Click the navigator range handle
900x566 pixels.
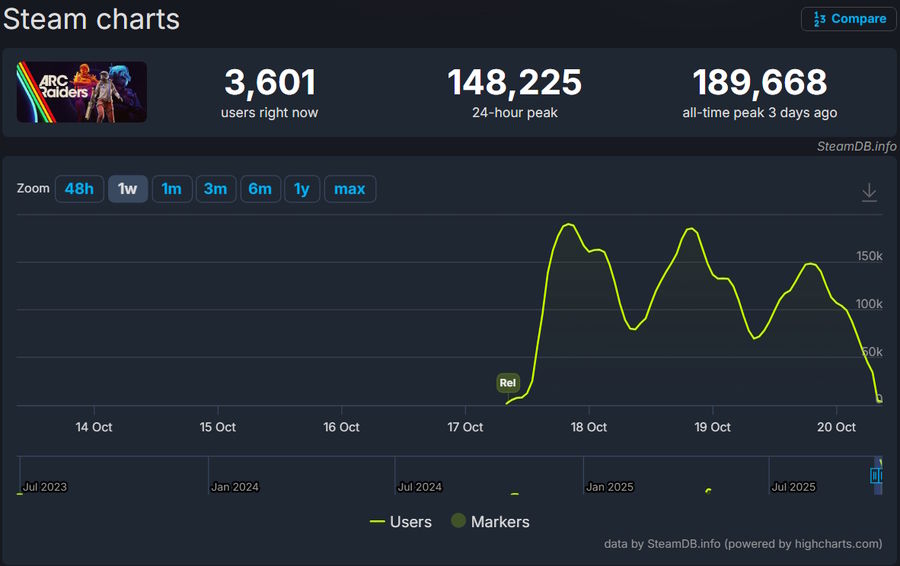tap(875, 476)
